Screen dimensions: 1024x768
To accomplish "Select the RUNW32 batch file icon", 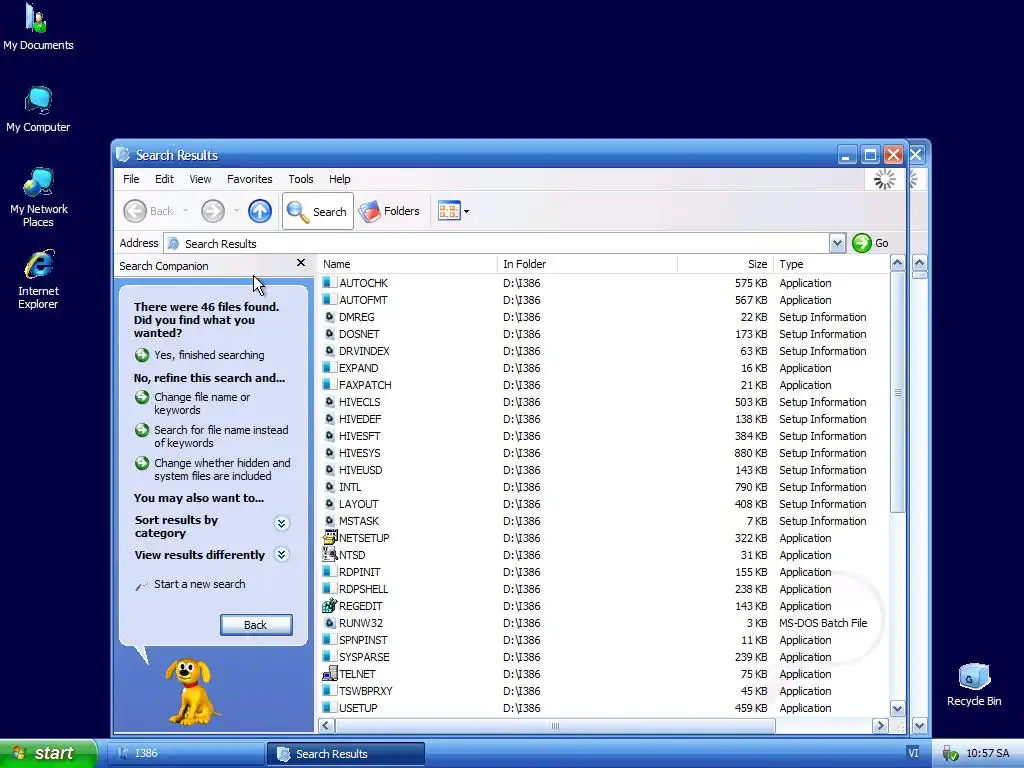I will pyautogui.click(x=330, y=622).
